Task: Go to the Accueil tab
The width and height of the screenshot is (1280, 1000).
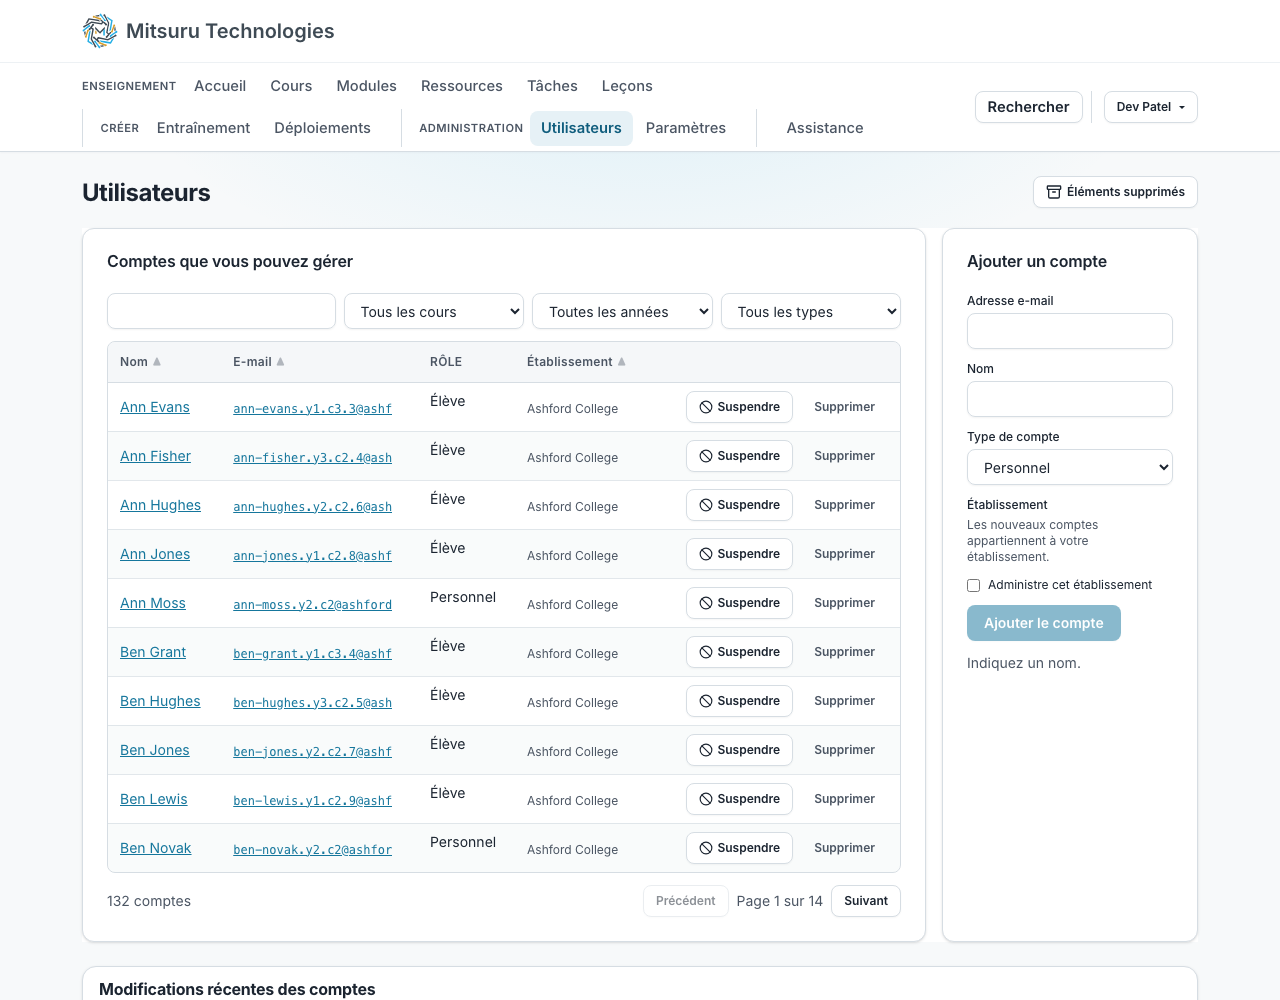Action: click(x=220, y=86)
